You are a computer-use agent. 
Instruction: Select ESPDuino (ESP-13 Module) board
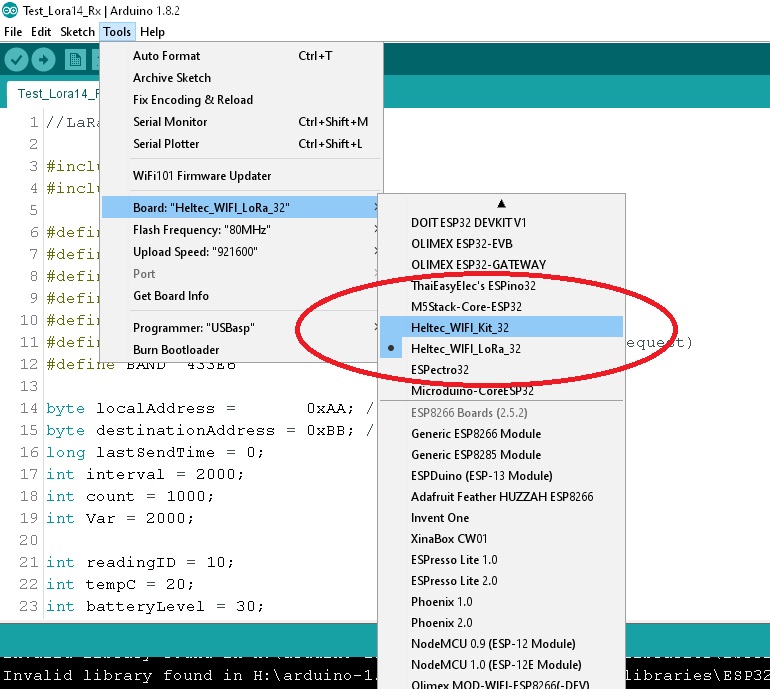tap(501, 476)
